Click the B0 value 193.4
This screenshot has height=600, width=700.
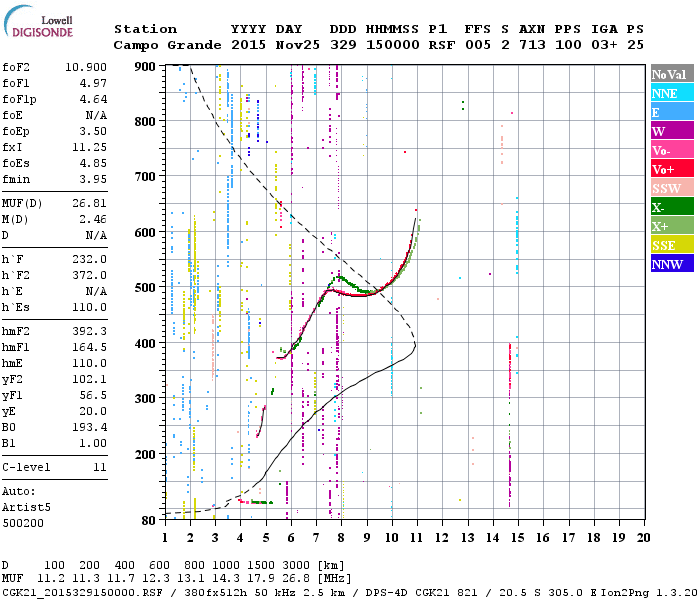(x=90, y=428)
